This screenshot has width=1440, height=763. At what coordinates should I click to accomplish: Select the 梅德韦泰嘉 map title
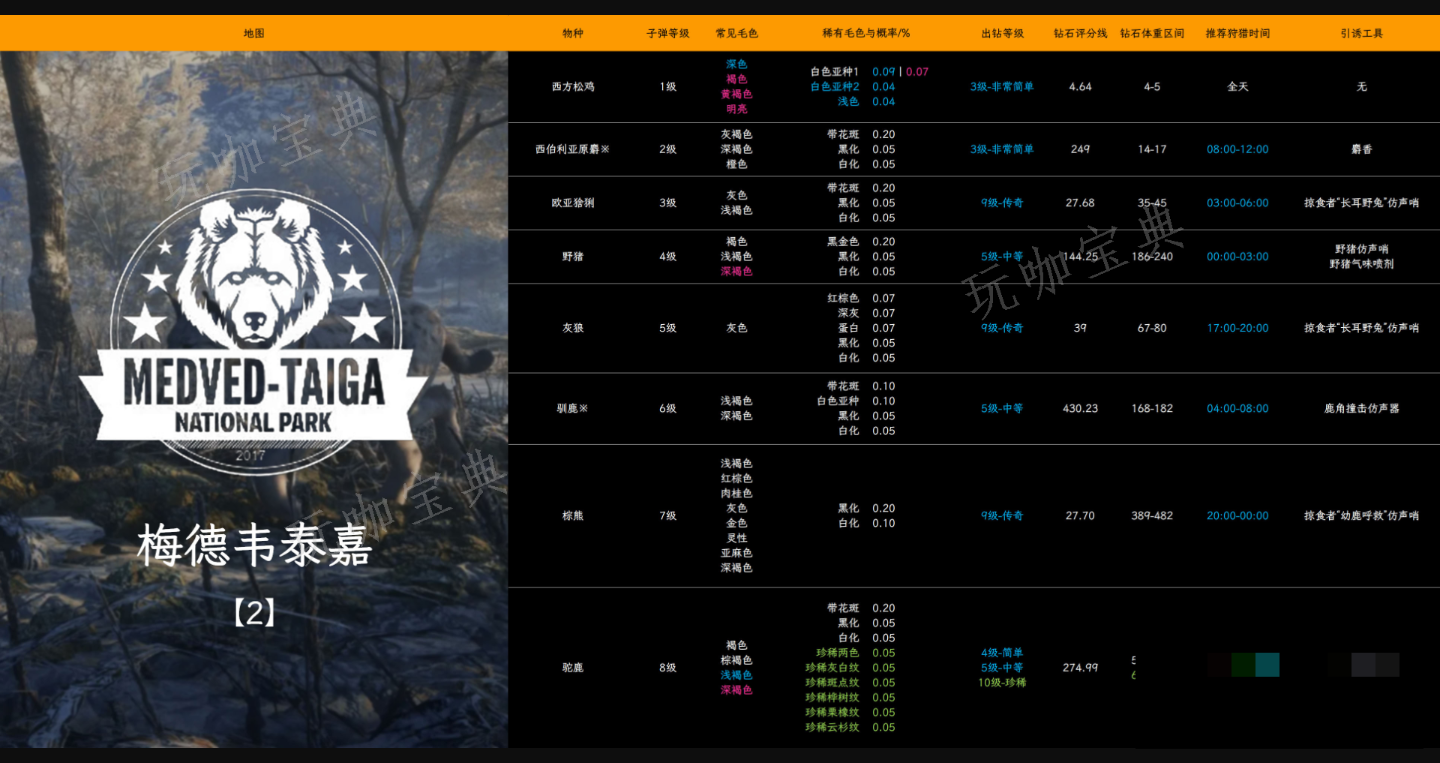click(x=254, y=546)
